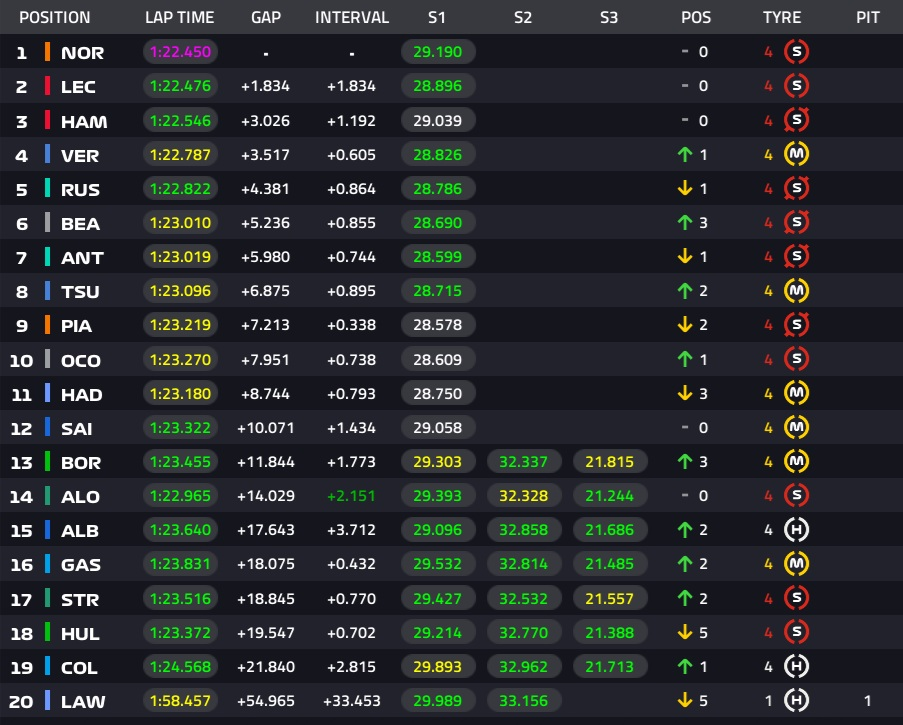
Task: Click the hard tyre icon for LAW
Action: [x=796, y=700]
